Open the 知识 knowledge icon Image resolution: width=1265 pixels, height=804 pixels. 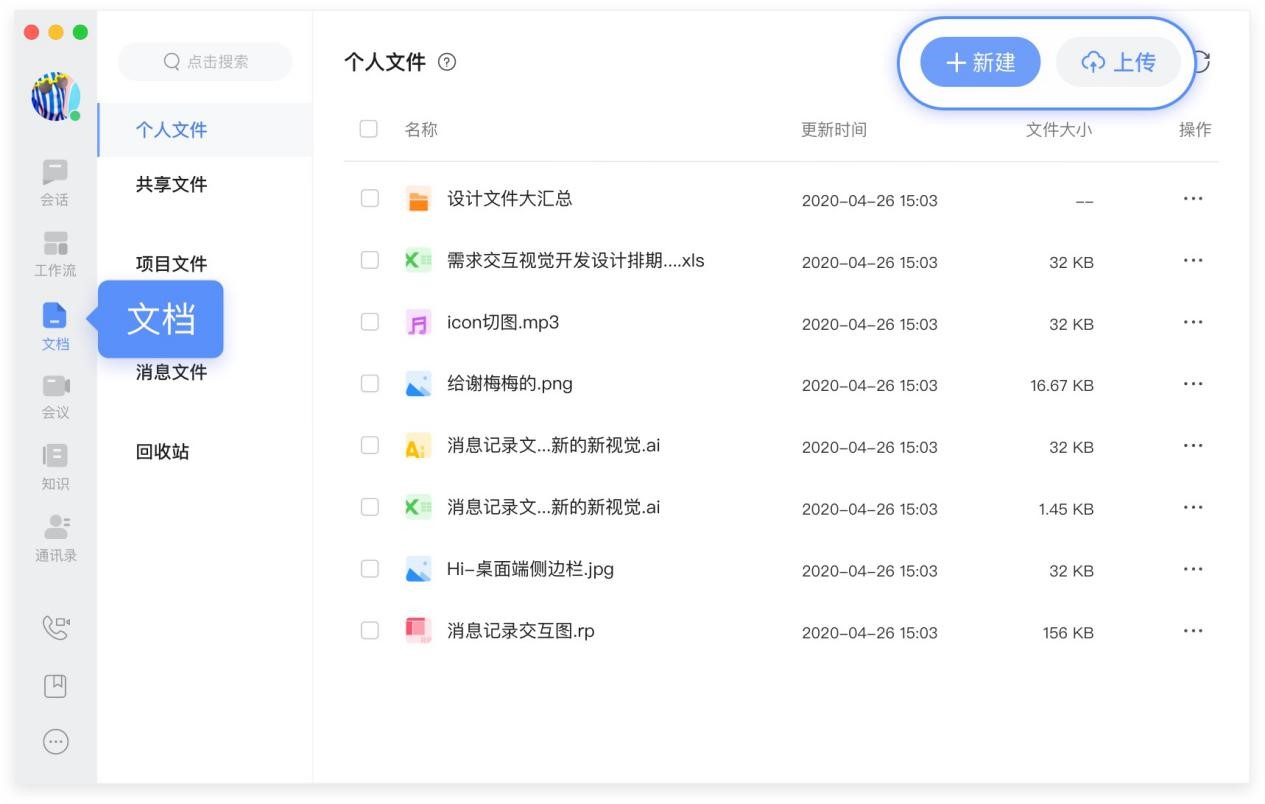(x=55, y=457)
